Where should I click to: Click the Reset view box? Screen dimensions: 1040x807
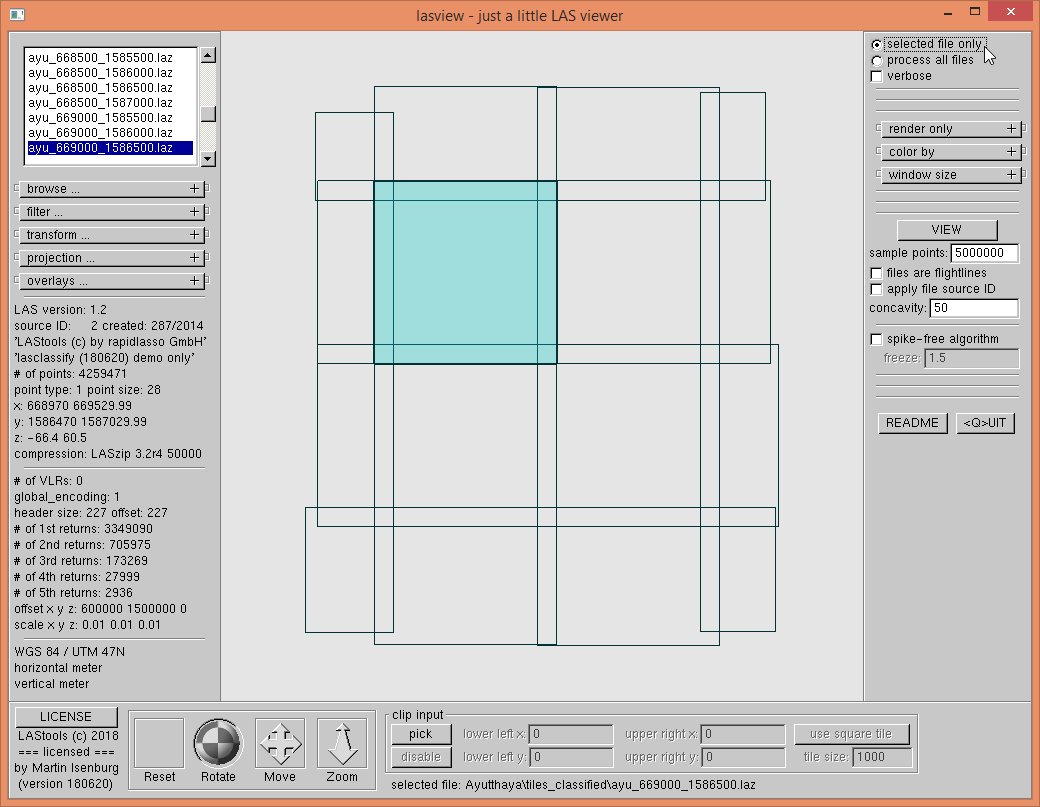pos(159,743)
